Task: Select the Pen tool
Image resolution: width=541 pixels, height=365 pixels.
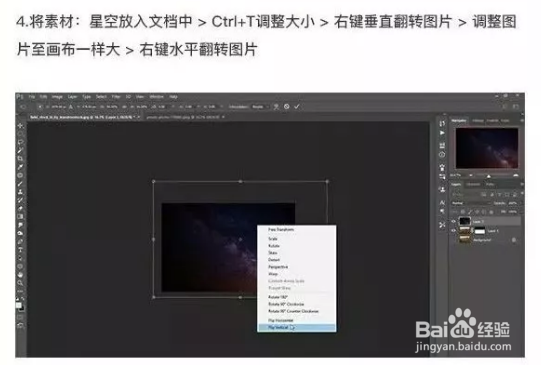Action: pyautogui.click(x=20, y=241)
